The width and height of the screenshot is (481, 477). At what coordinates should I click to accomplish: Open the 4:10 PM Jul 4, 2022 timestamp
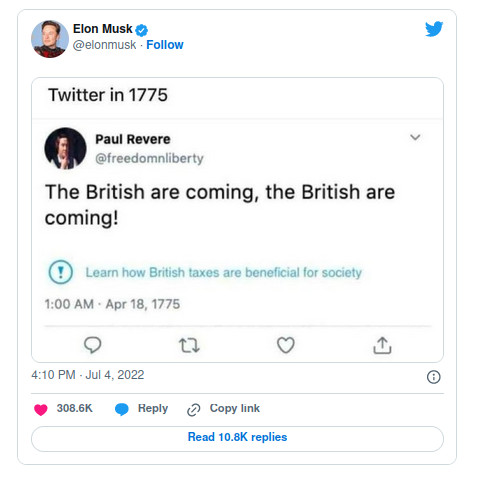[x=88, y=375]
